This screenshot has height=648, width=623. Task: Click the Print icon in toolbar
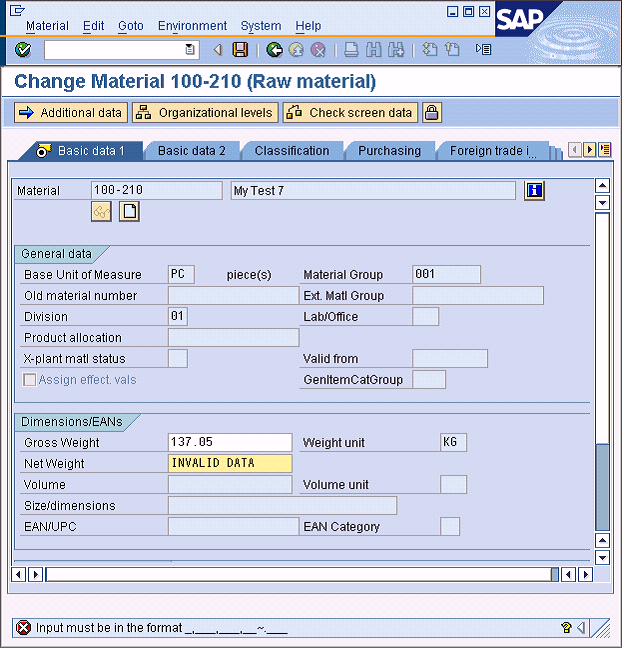coord(351,50)
